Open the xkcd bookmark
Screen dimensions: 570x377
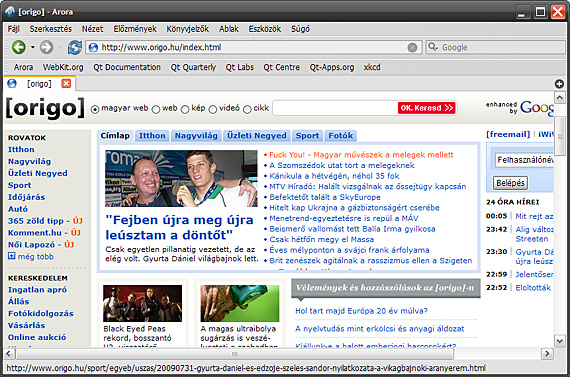(372, 67)
